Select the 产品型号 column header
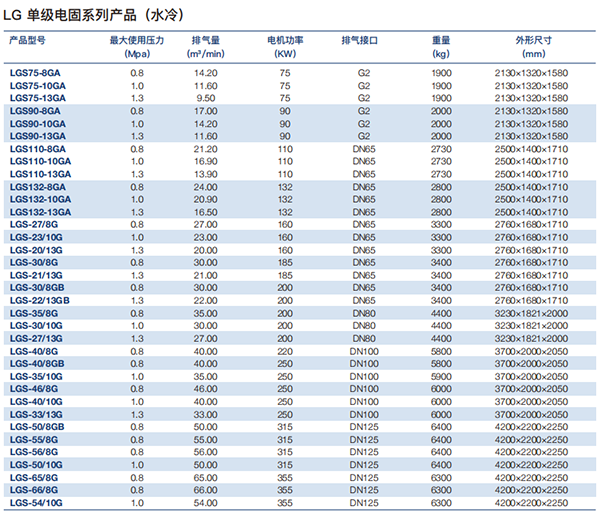The width and height of the screenshot is (600, 519). pos(28,40)
